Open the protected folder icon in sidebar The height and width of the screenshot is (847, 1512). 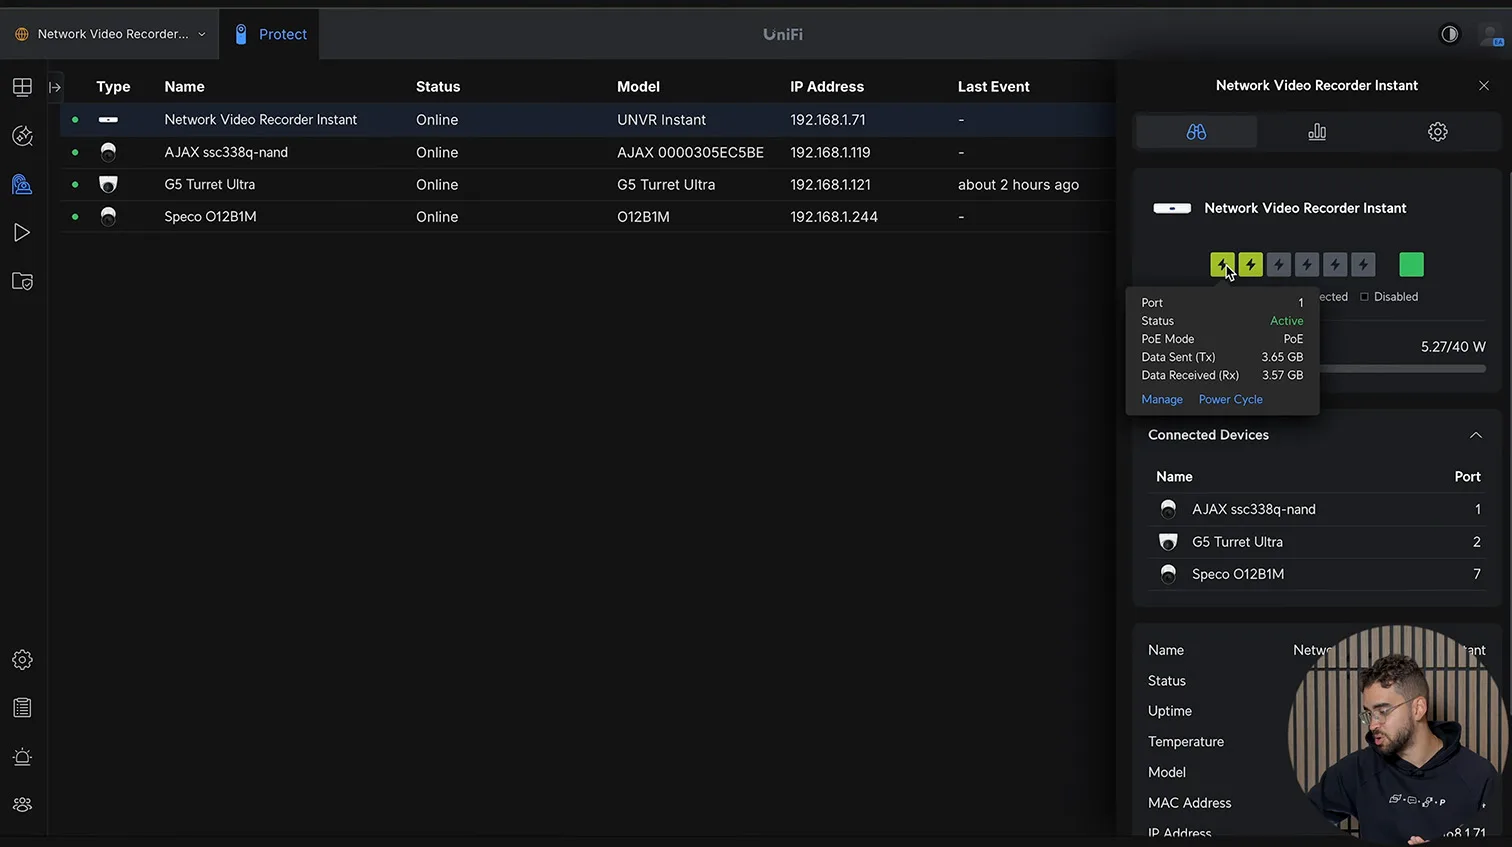click(22, 281)
